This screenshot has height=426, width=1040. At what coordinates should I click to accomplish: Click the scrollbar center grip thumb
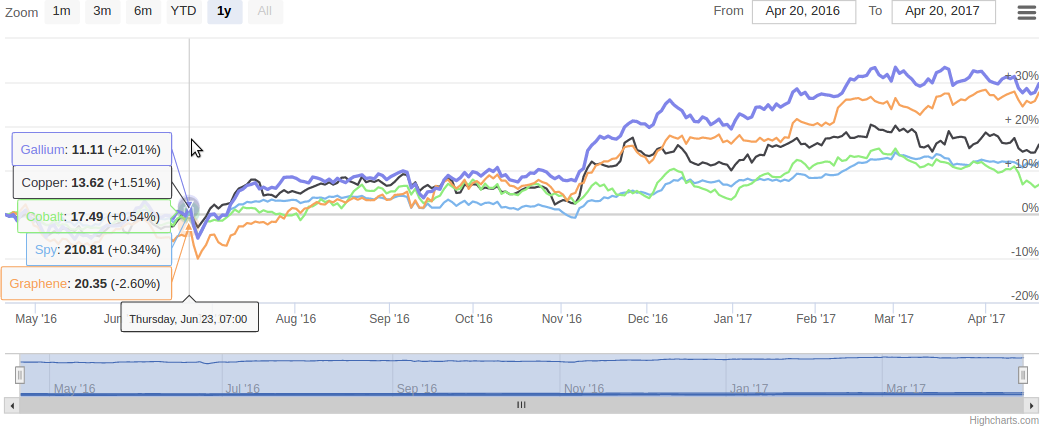click(x=520, y=405)
